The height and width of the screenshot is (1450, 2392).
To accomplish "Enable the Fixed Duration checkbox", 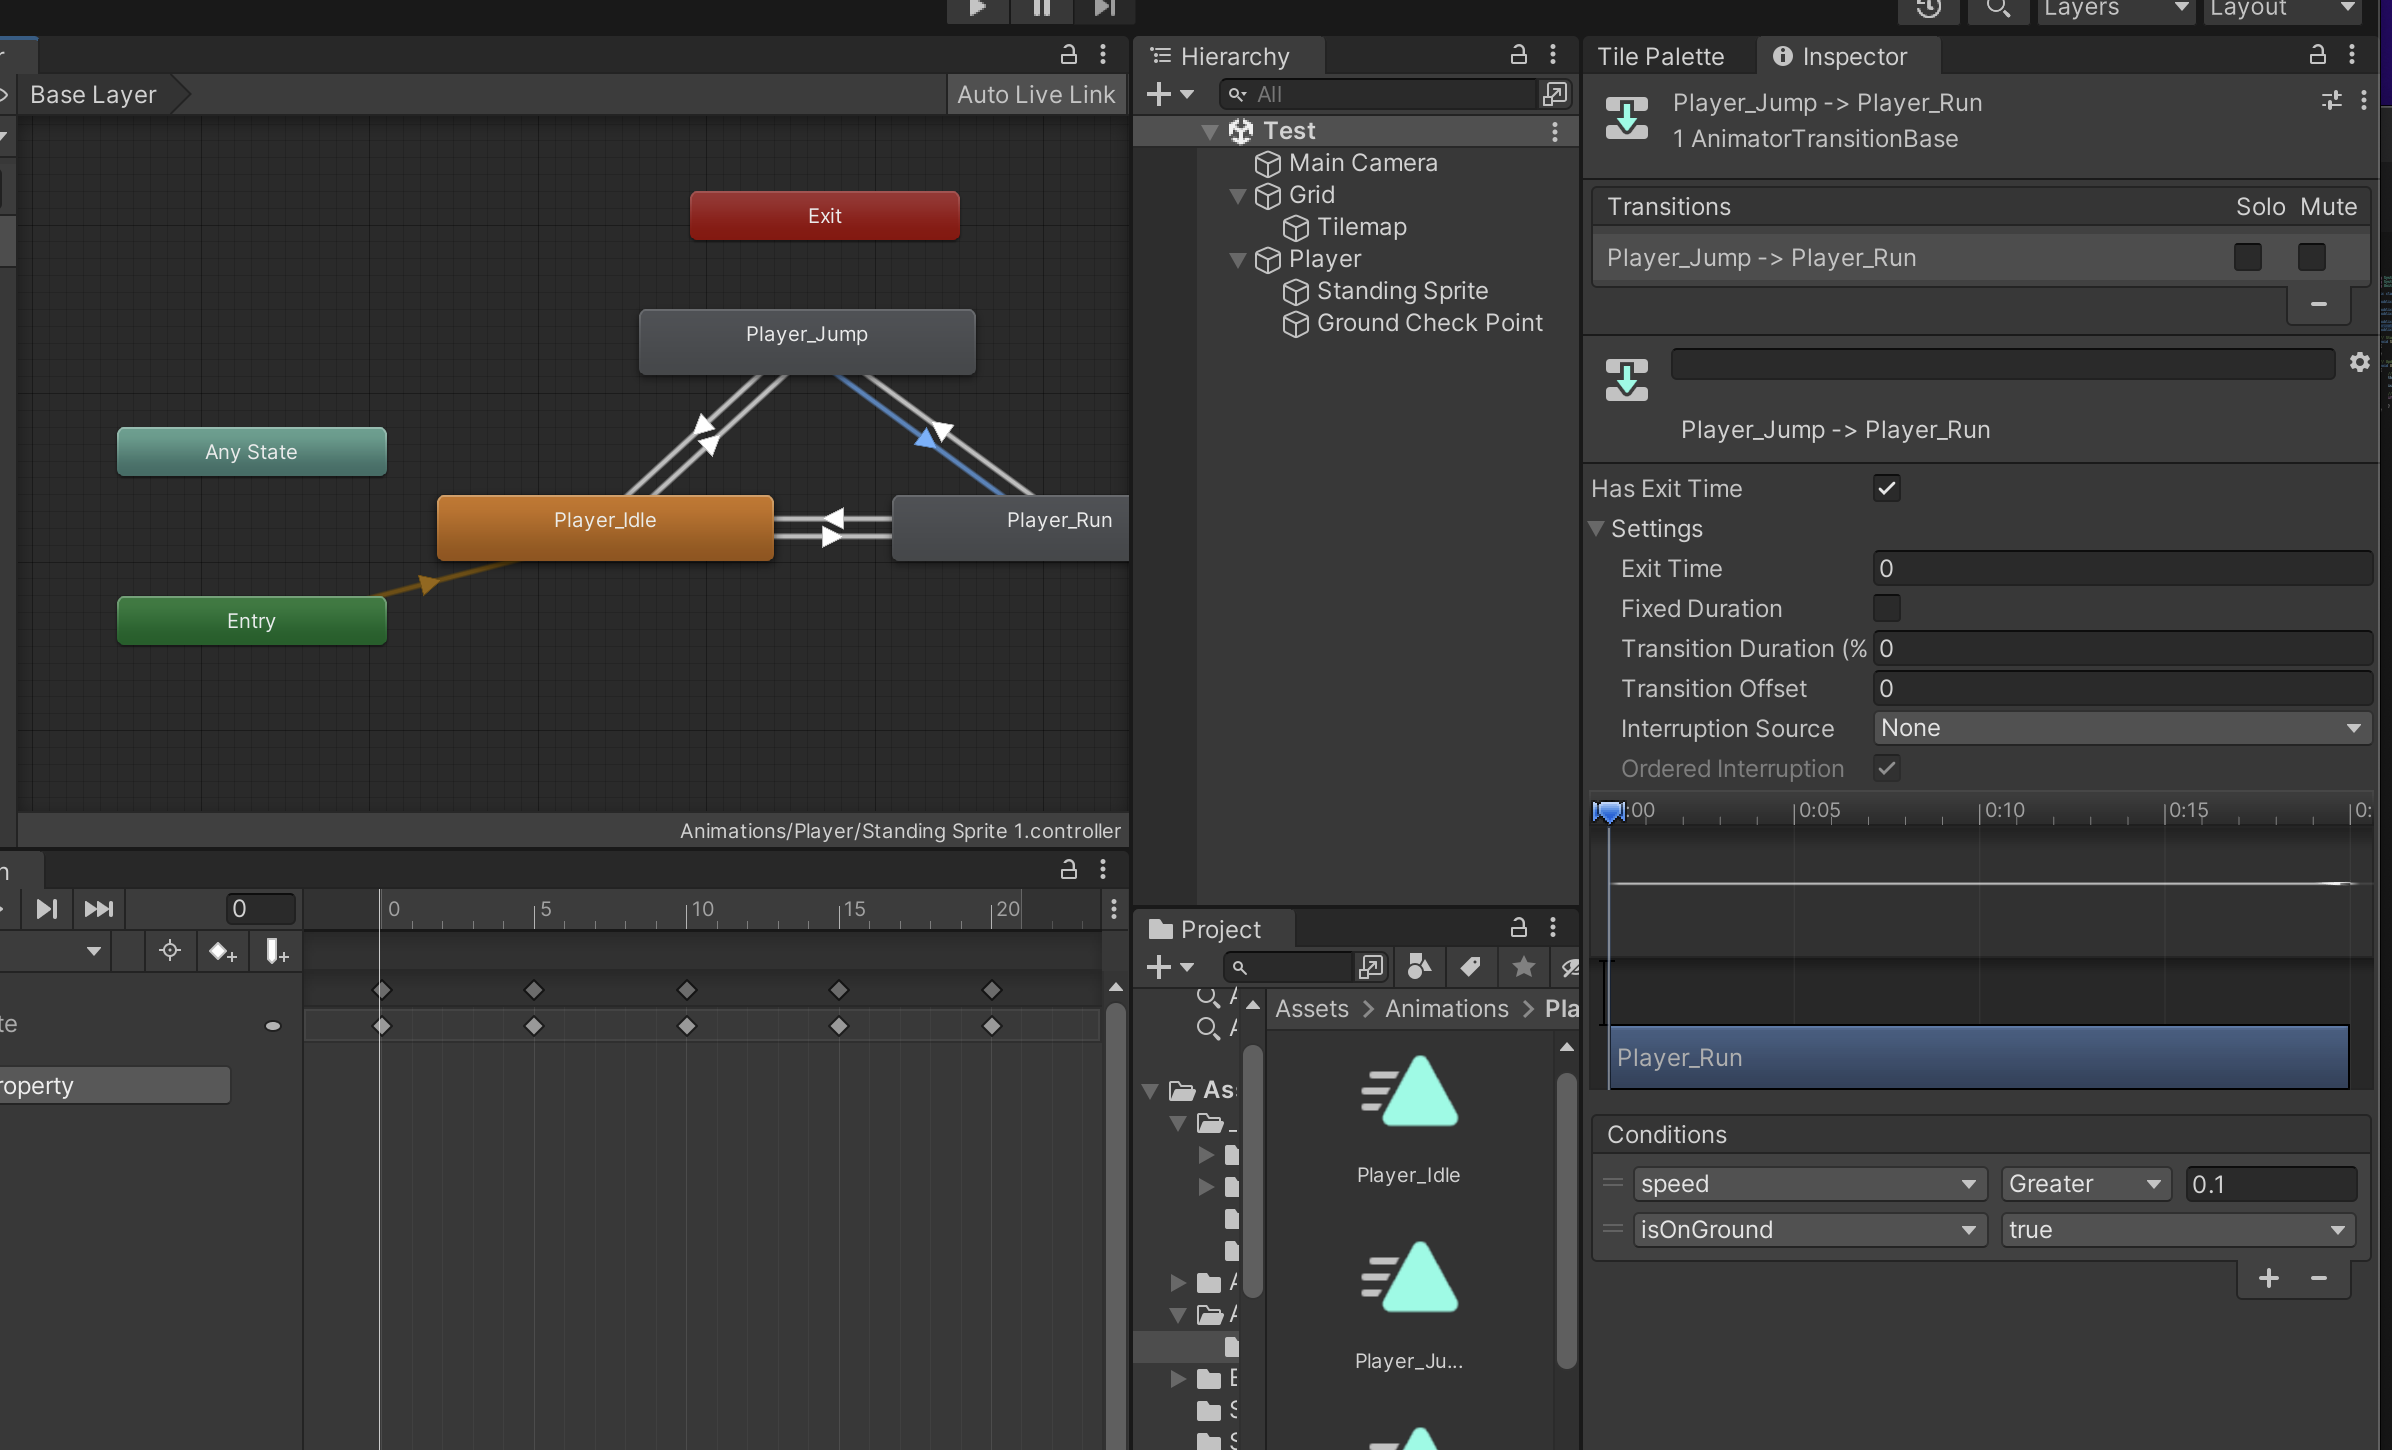I will pos(1886,608).
